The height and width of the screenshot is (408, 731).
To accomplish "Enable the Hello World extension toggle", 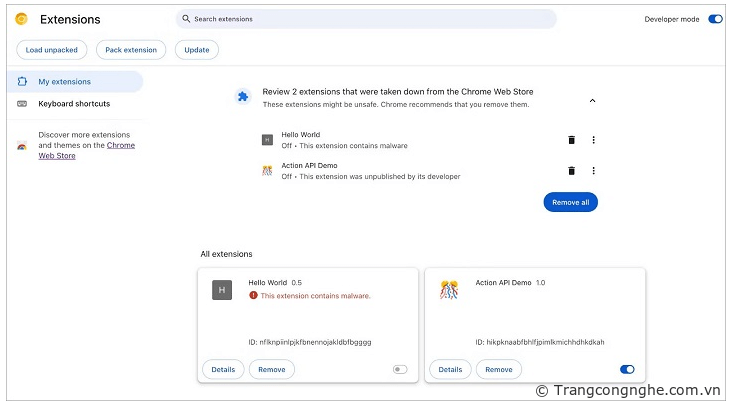I will [400, 369].
